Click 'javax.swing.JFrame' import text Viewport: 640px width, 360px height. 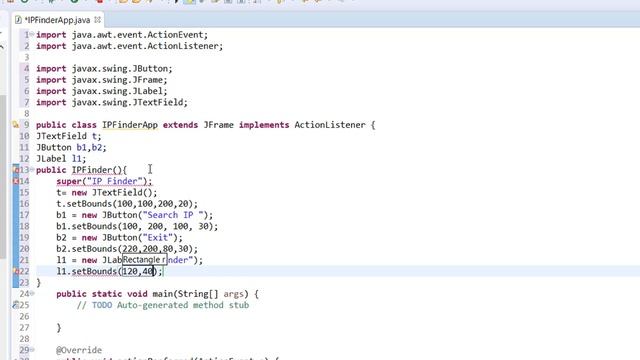117,80
